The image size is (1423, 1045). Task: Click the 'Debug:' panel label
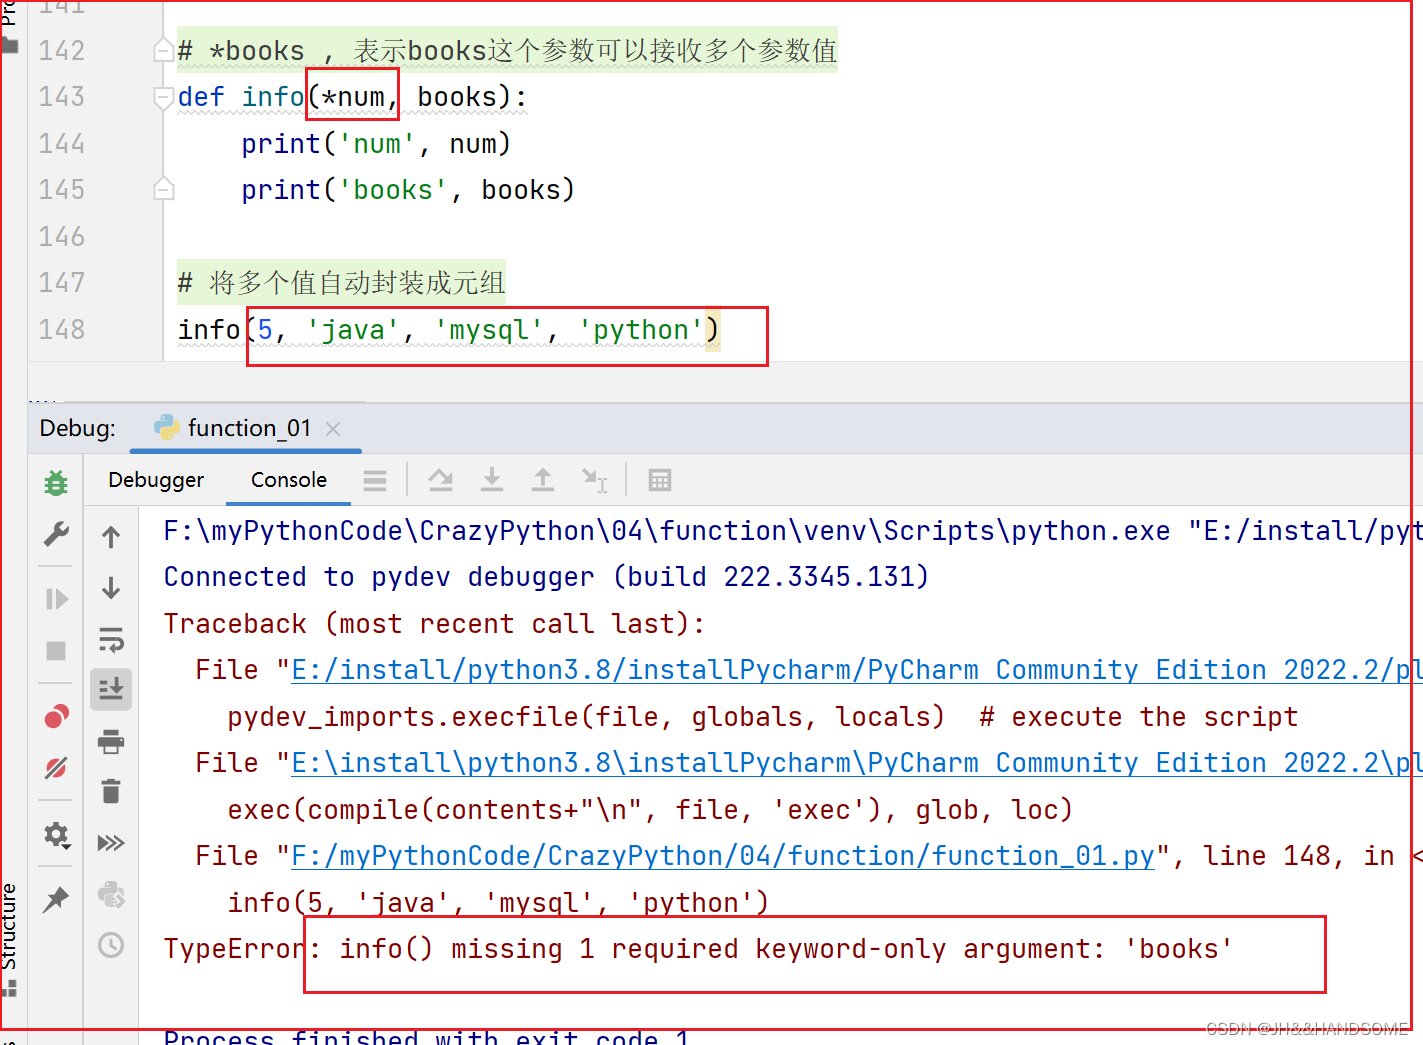pos(77,428)
